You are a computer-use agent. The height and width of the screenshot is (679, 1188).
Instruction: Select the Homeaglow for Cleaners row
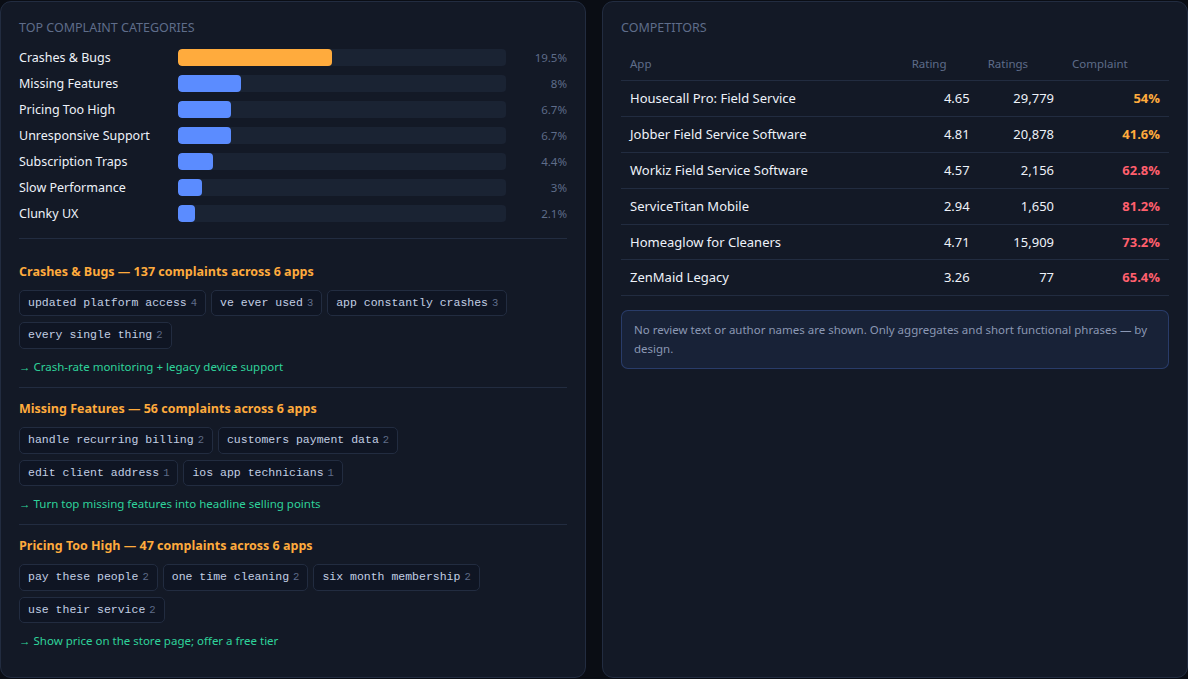(x=894, y=242)
